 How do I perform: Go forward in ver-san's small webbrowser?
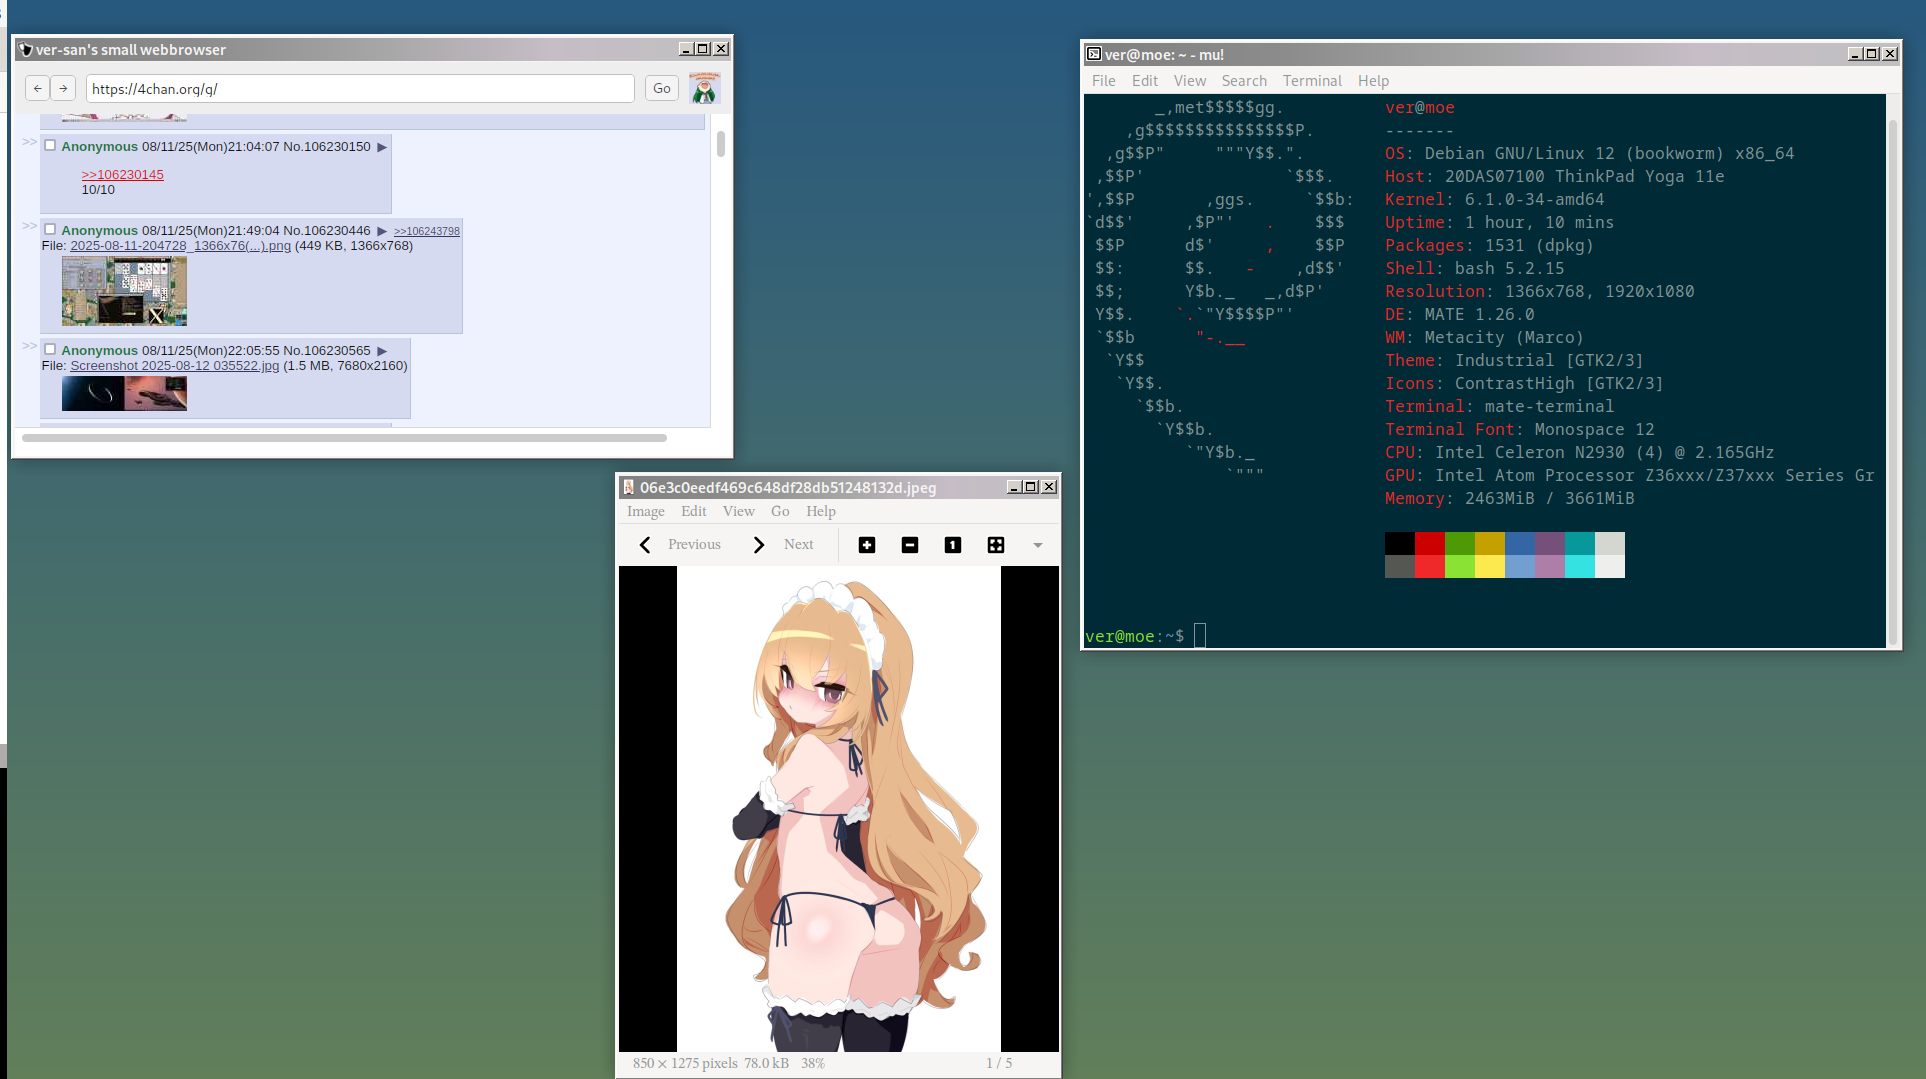63,89
